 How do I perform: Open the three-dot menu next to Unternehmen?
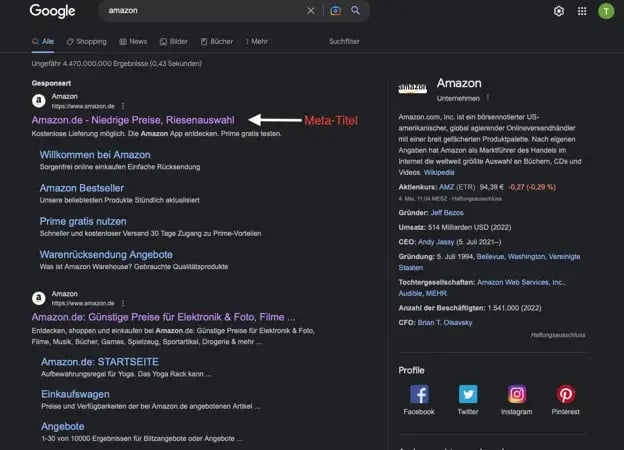pyautogui.click(x=488, y=98)
